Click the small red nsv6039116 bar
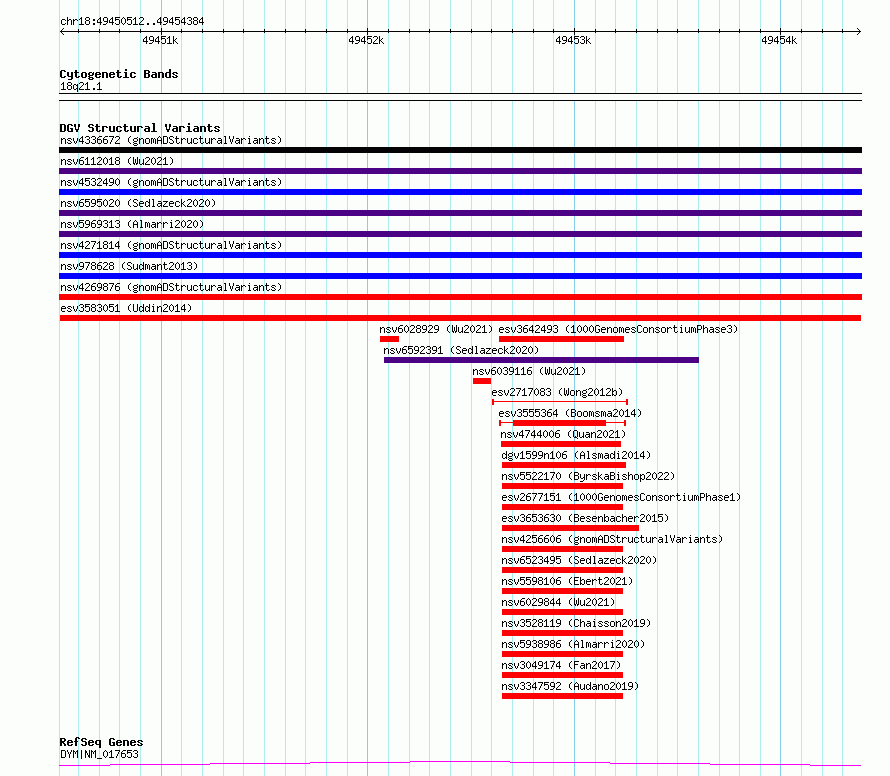 pos(482,381)
